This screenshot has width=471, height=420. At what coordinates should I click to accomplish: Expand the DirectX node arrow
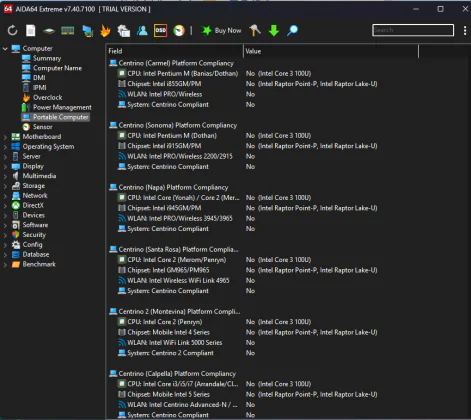coord(5,206)
